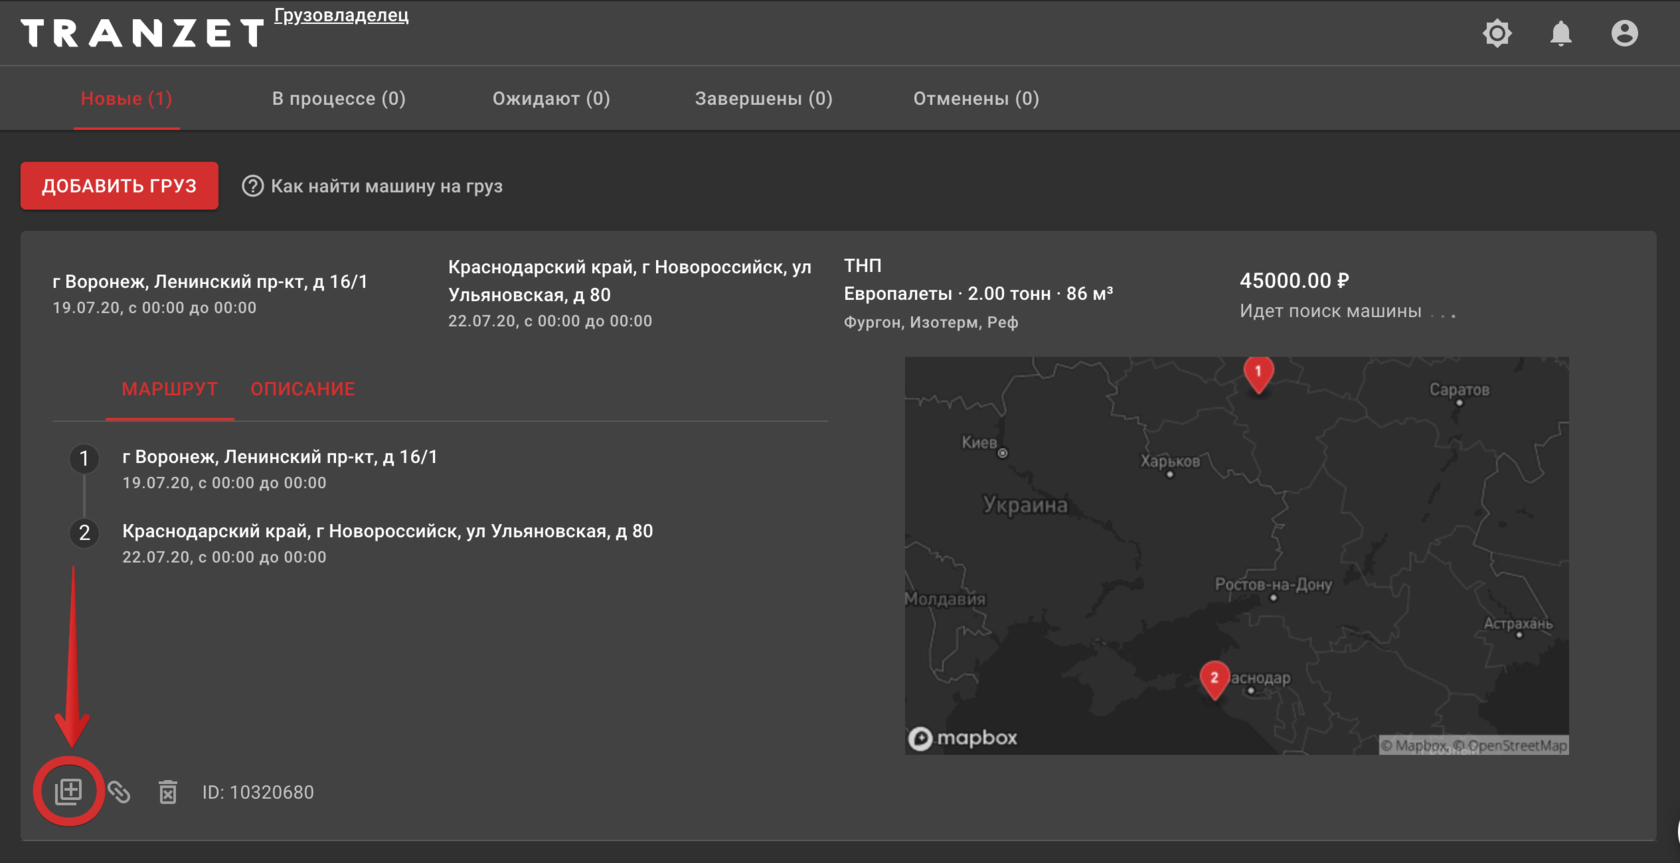Click the Астрахань label on the map
Screen dimensions: 1680x863
coord(1518,624)
